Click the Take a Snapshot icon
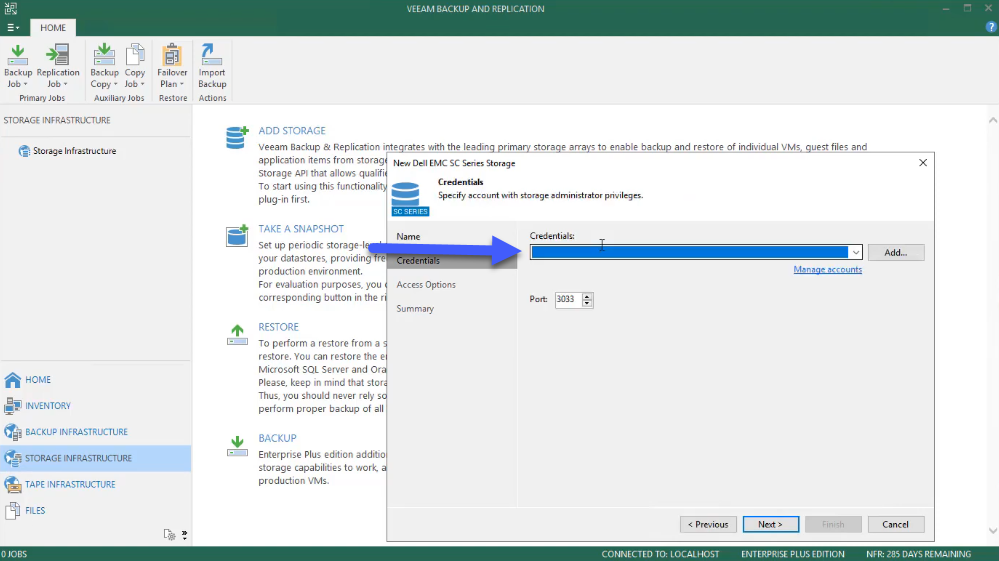 coord(236,236)
